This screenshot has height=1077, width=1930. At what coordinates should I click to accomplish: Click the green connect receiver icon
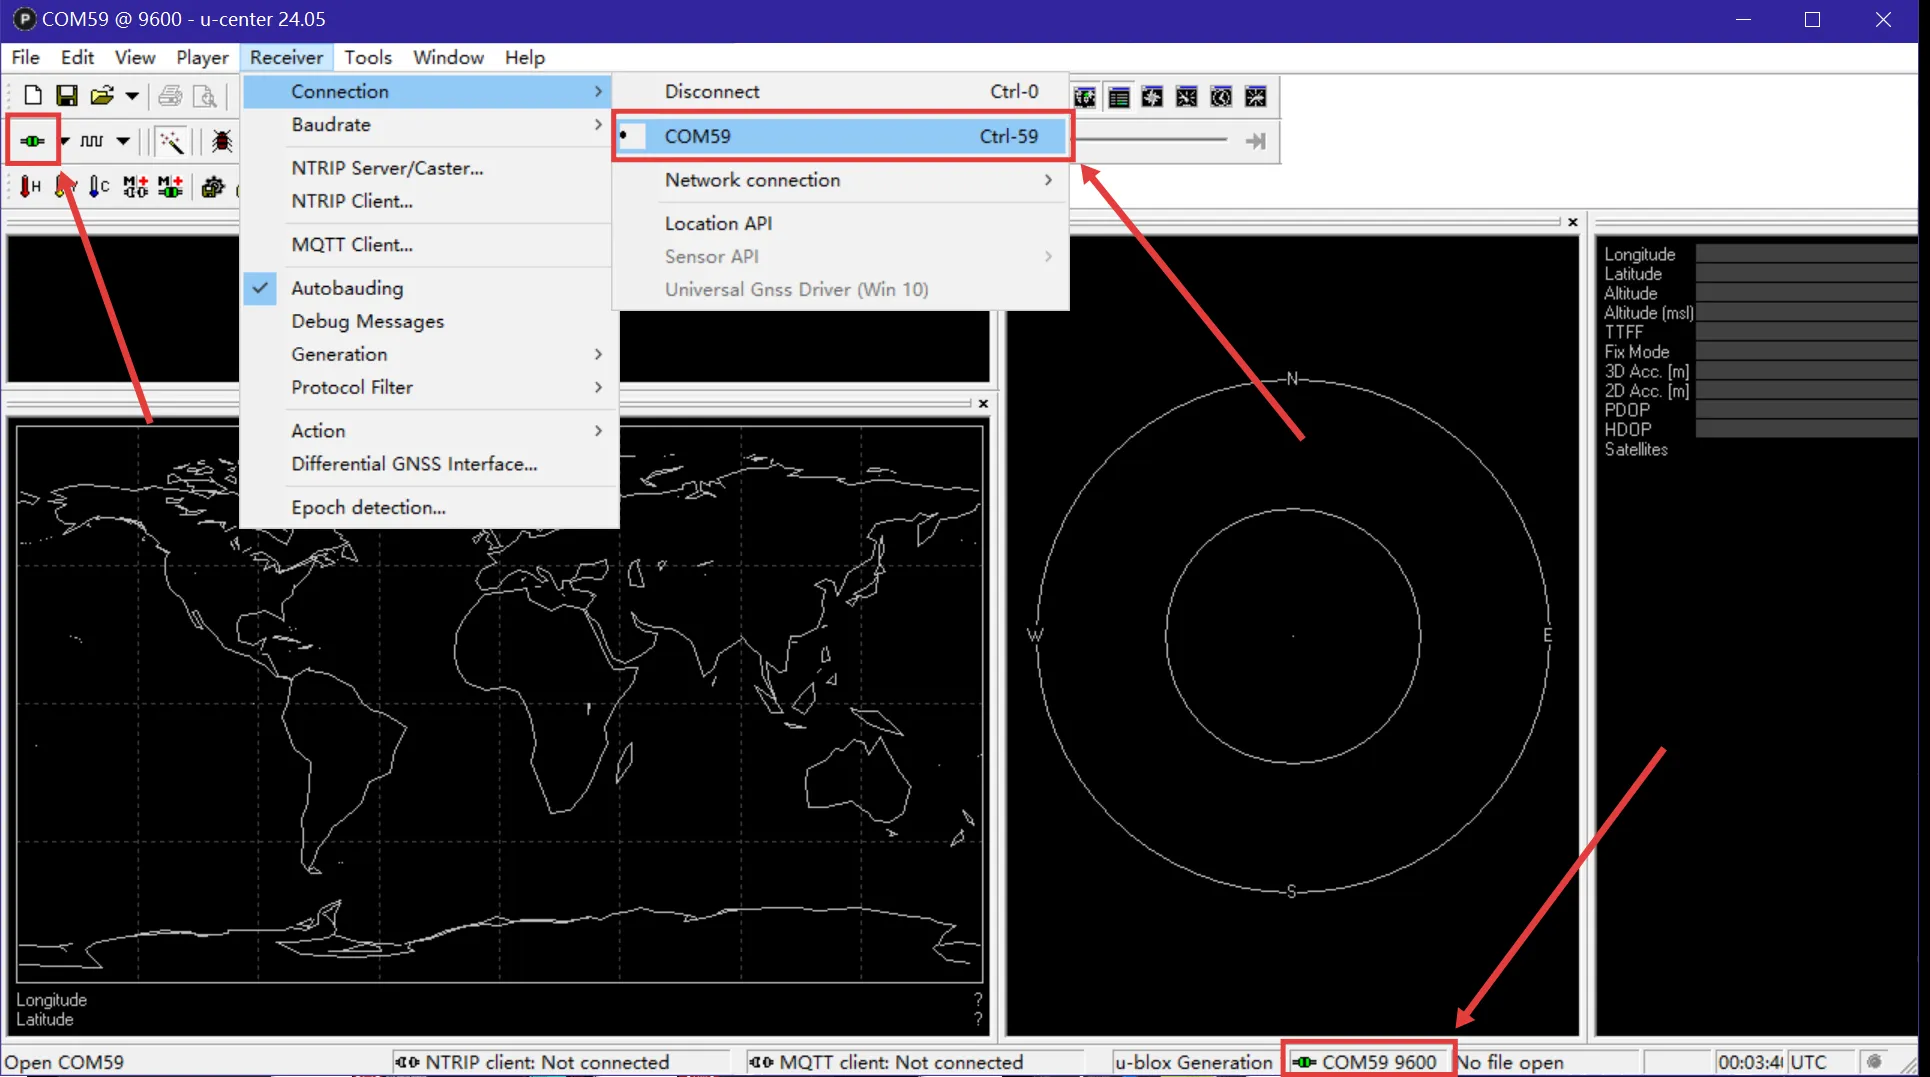[32, 141]
